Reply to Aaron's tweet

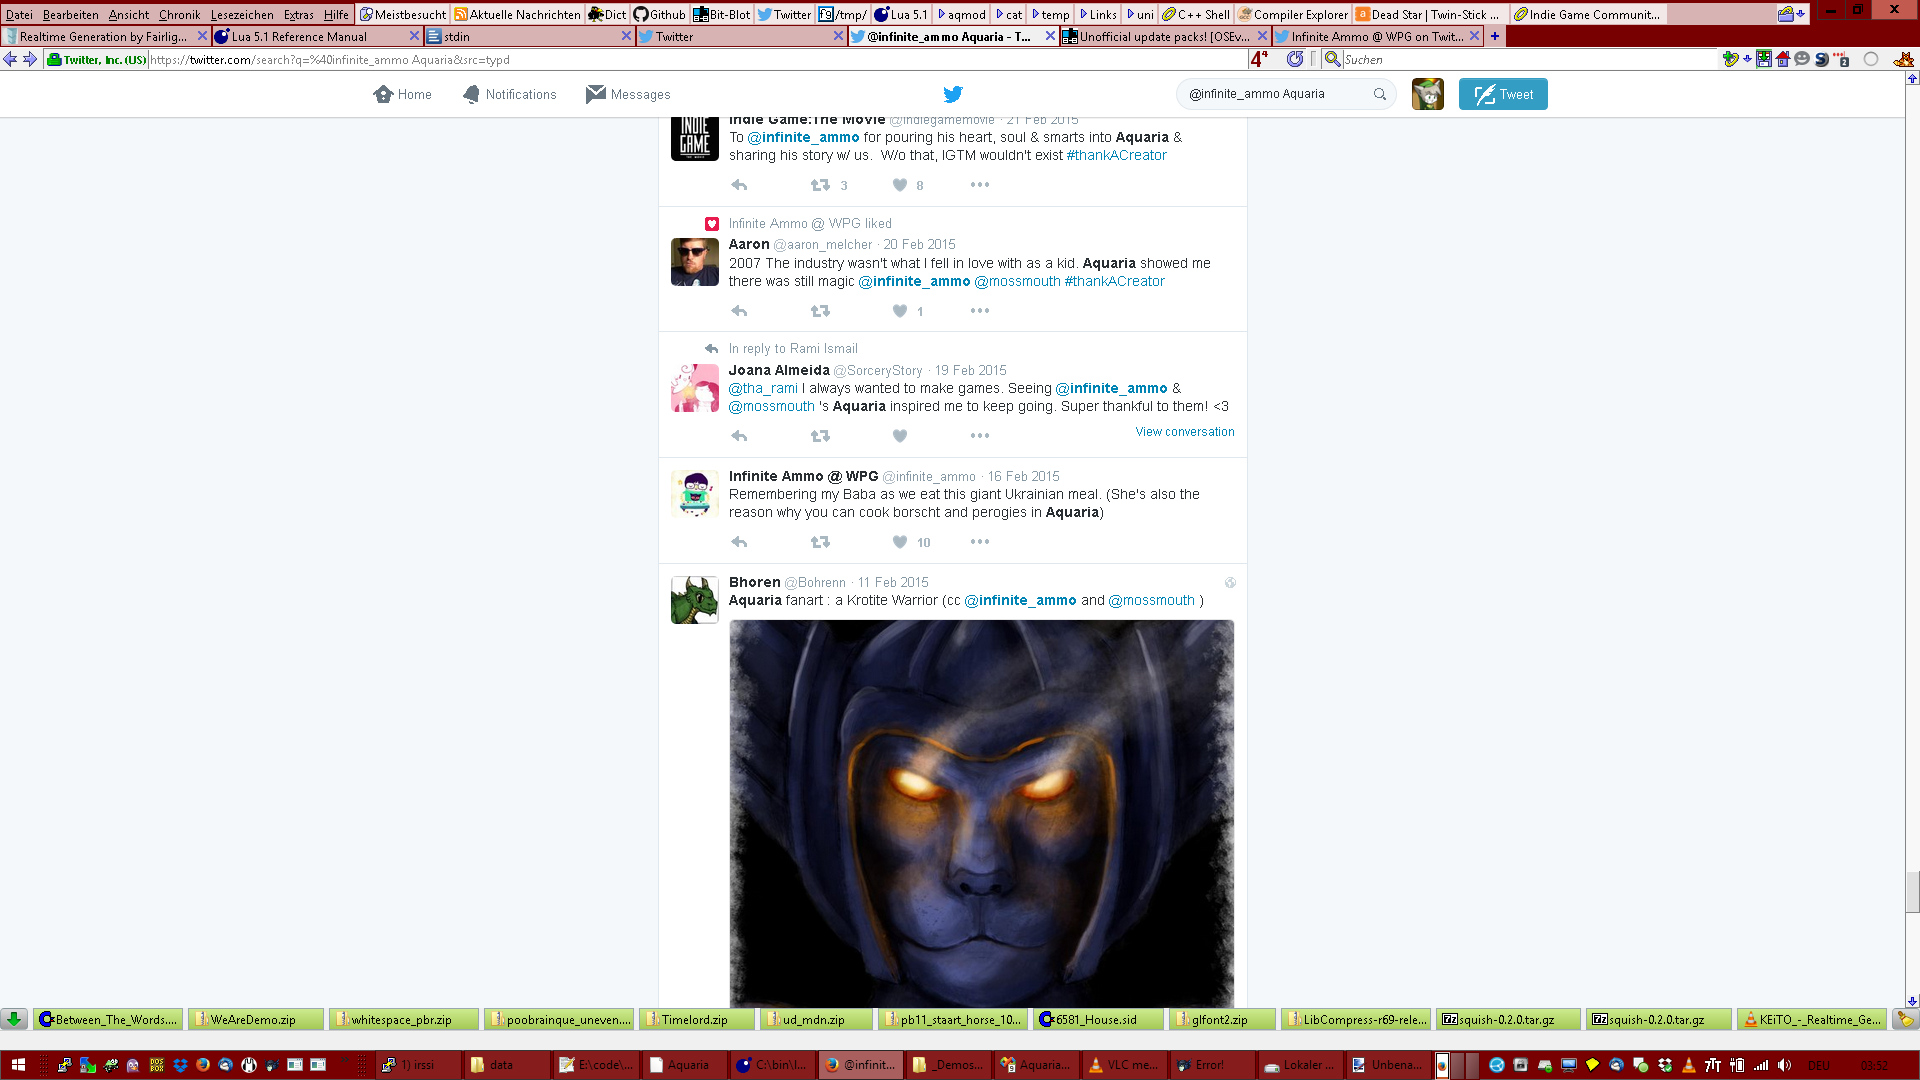pos(739,311)
